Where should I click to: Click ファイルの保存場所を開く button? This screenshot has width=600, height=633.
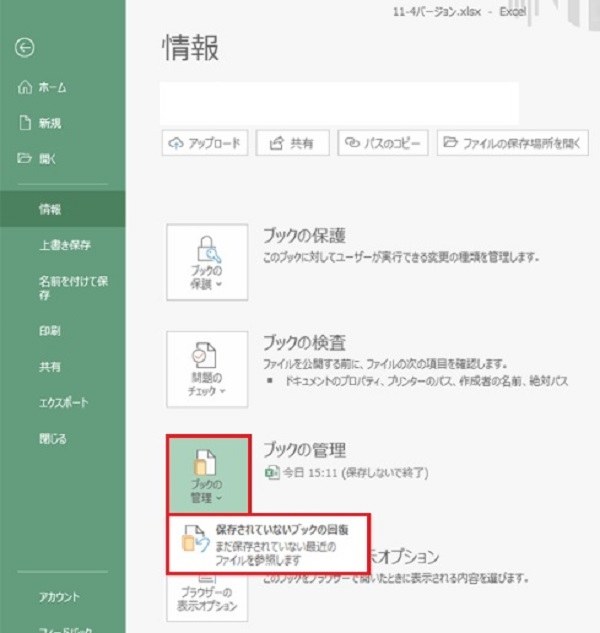point(513,143)
